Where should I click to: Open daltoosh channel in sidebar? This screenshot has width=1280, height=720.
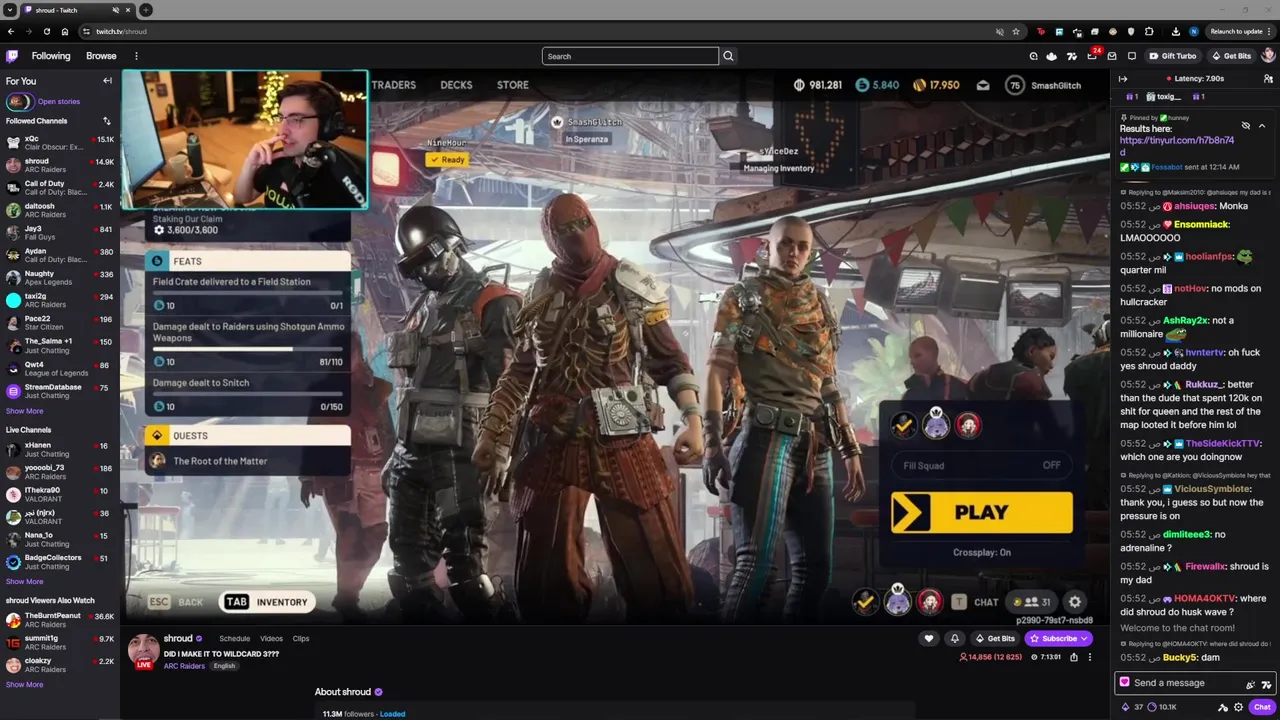tap(60, 210)
